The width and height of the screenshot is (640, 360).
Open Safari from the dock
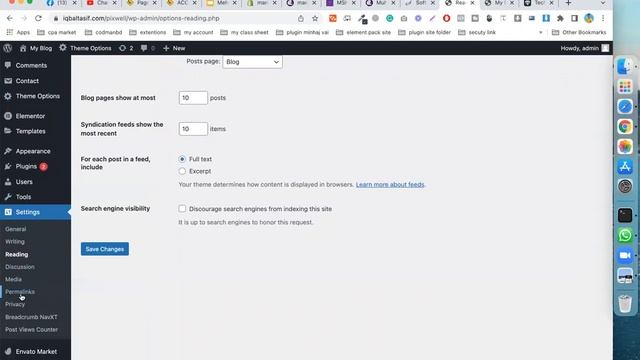(624, 107)
